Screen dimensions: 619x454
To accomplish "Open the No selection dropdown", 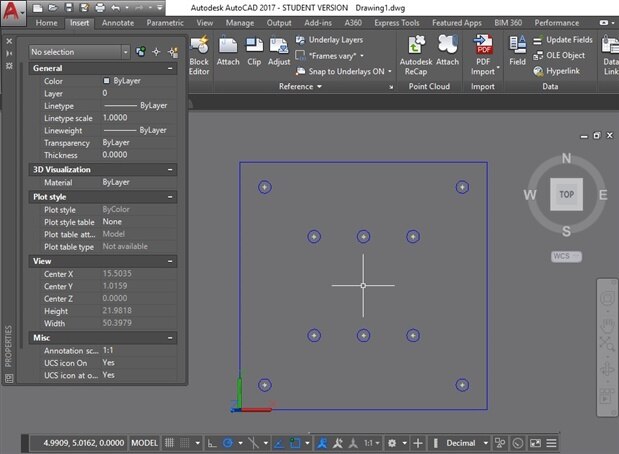I will (80, 51).
